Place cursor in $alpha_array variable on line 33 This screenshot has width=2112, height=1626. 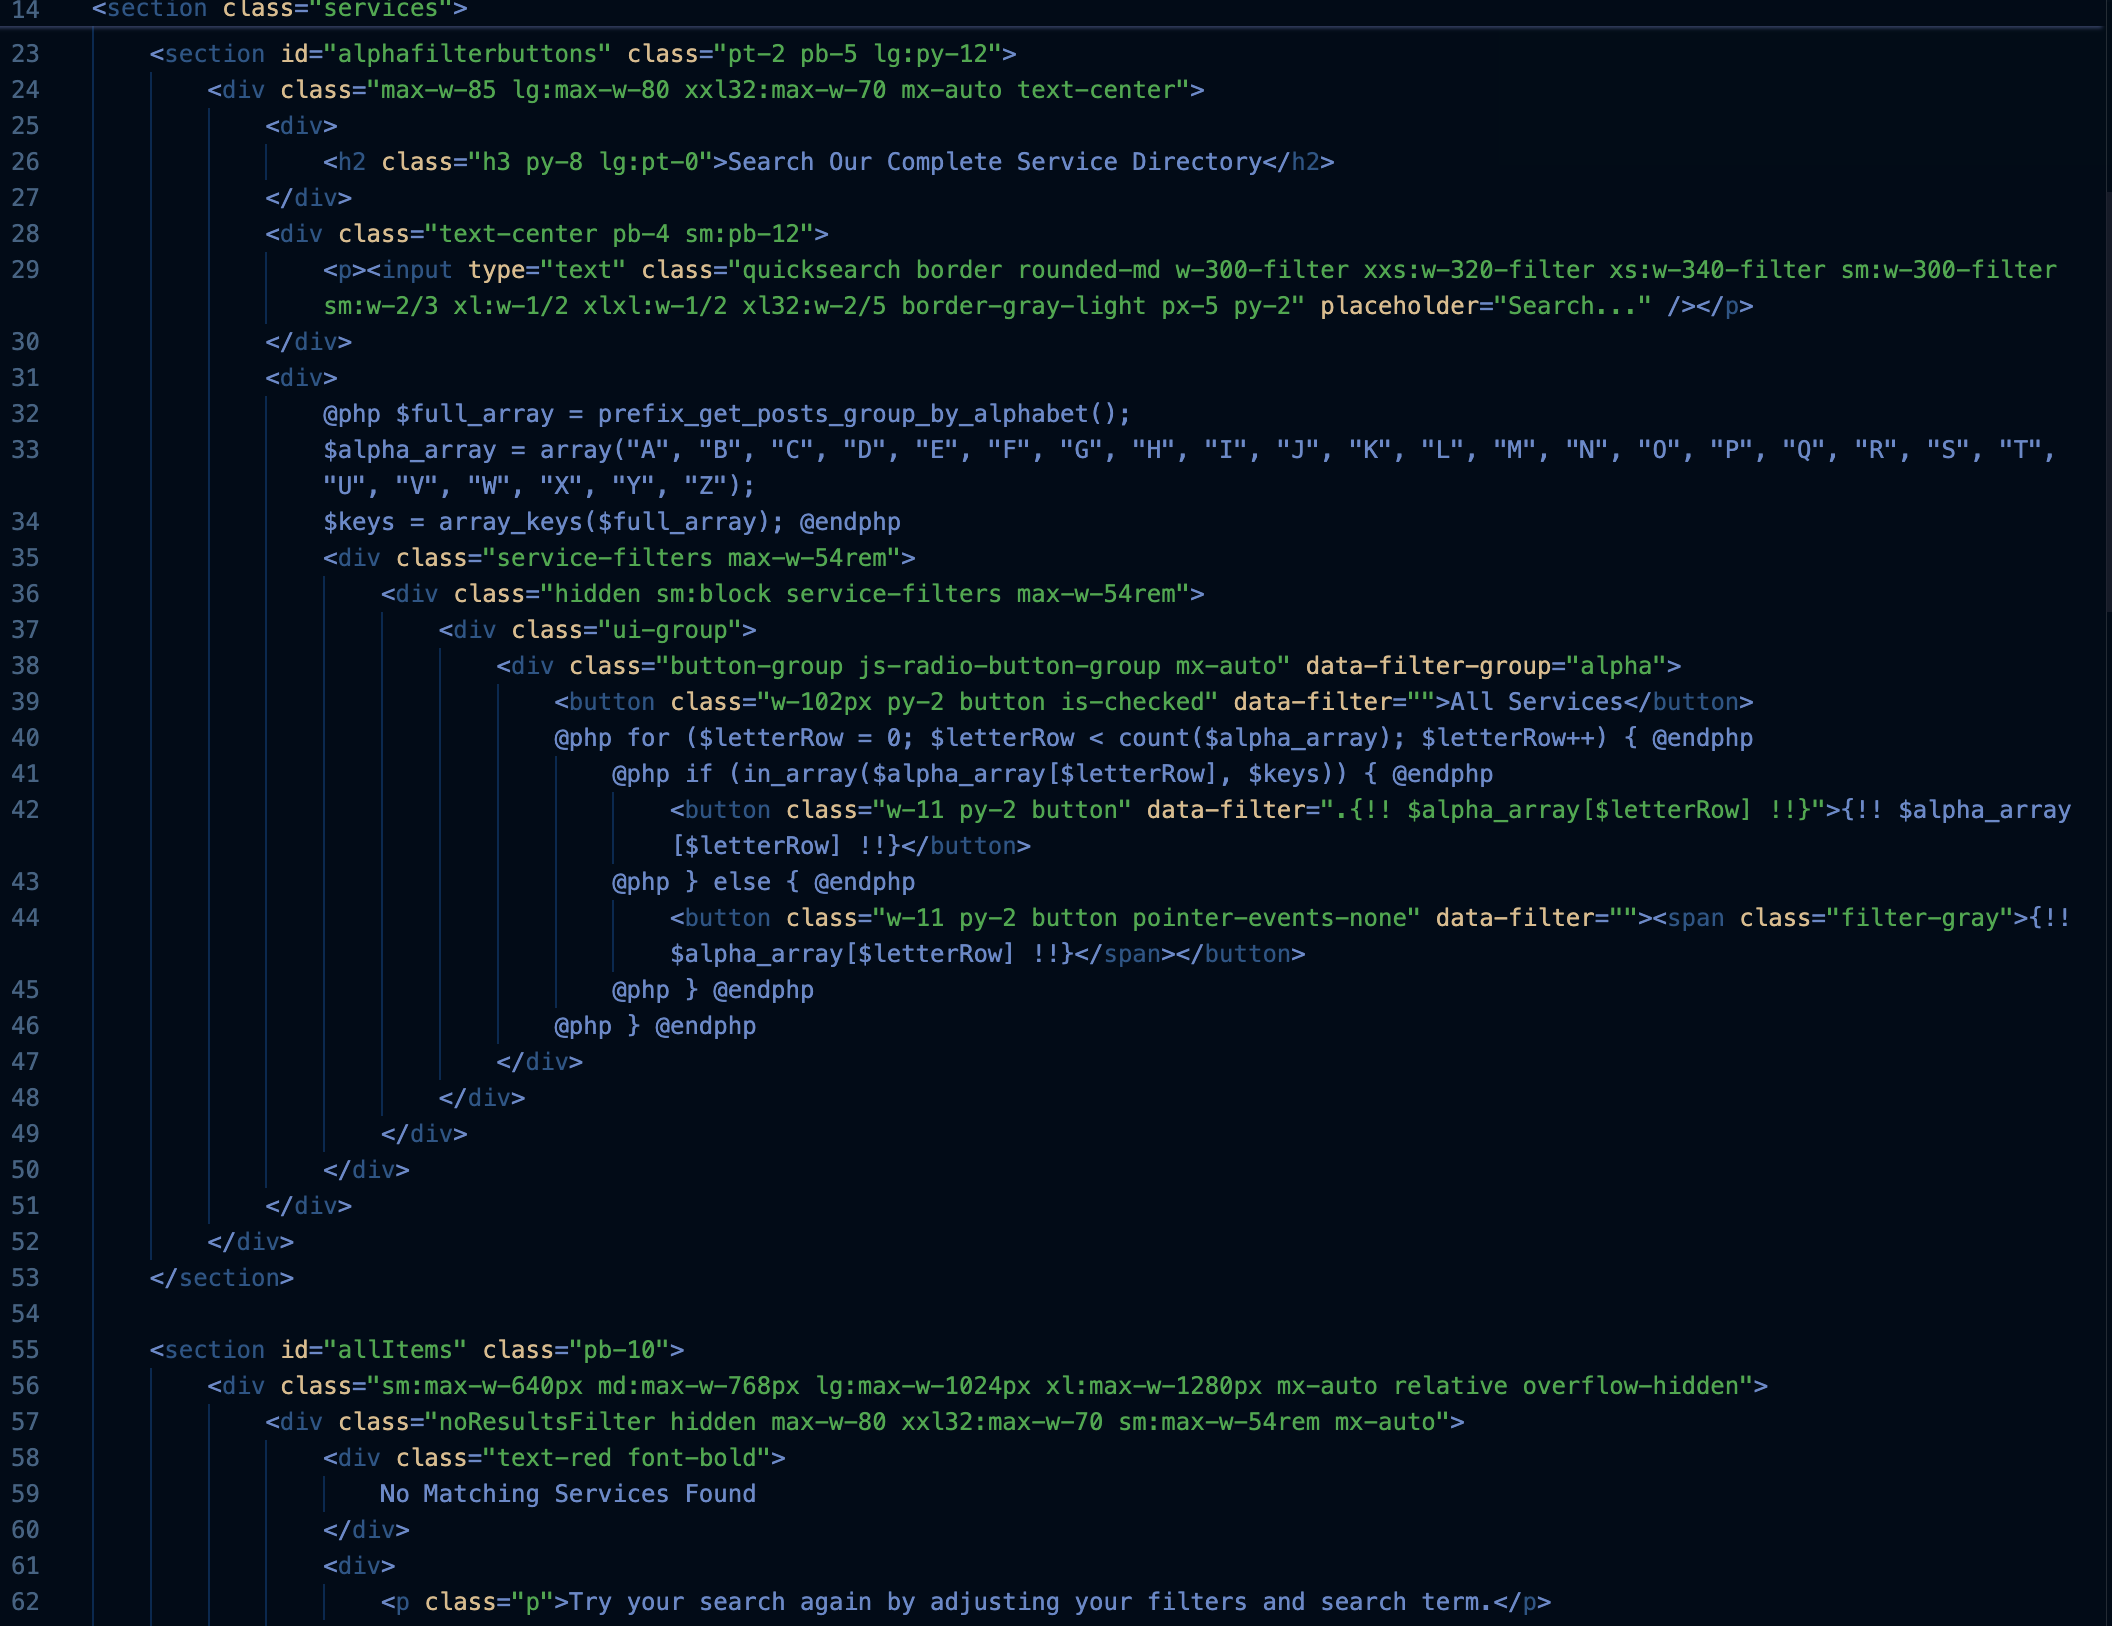pos(409,450)
